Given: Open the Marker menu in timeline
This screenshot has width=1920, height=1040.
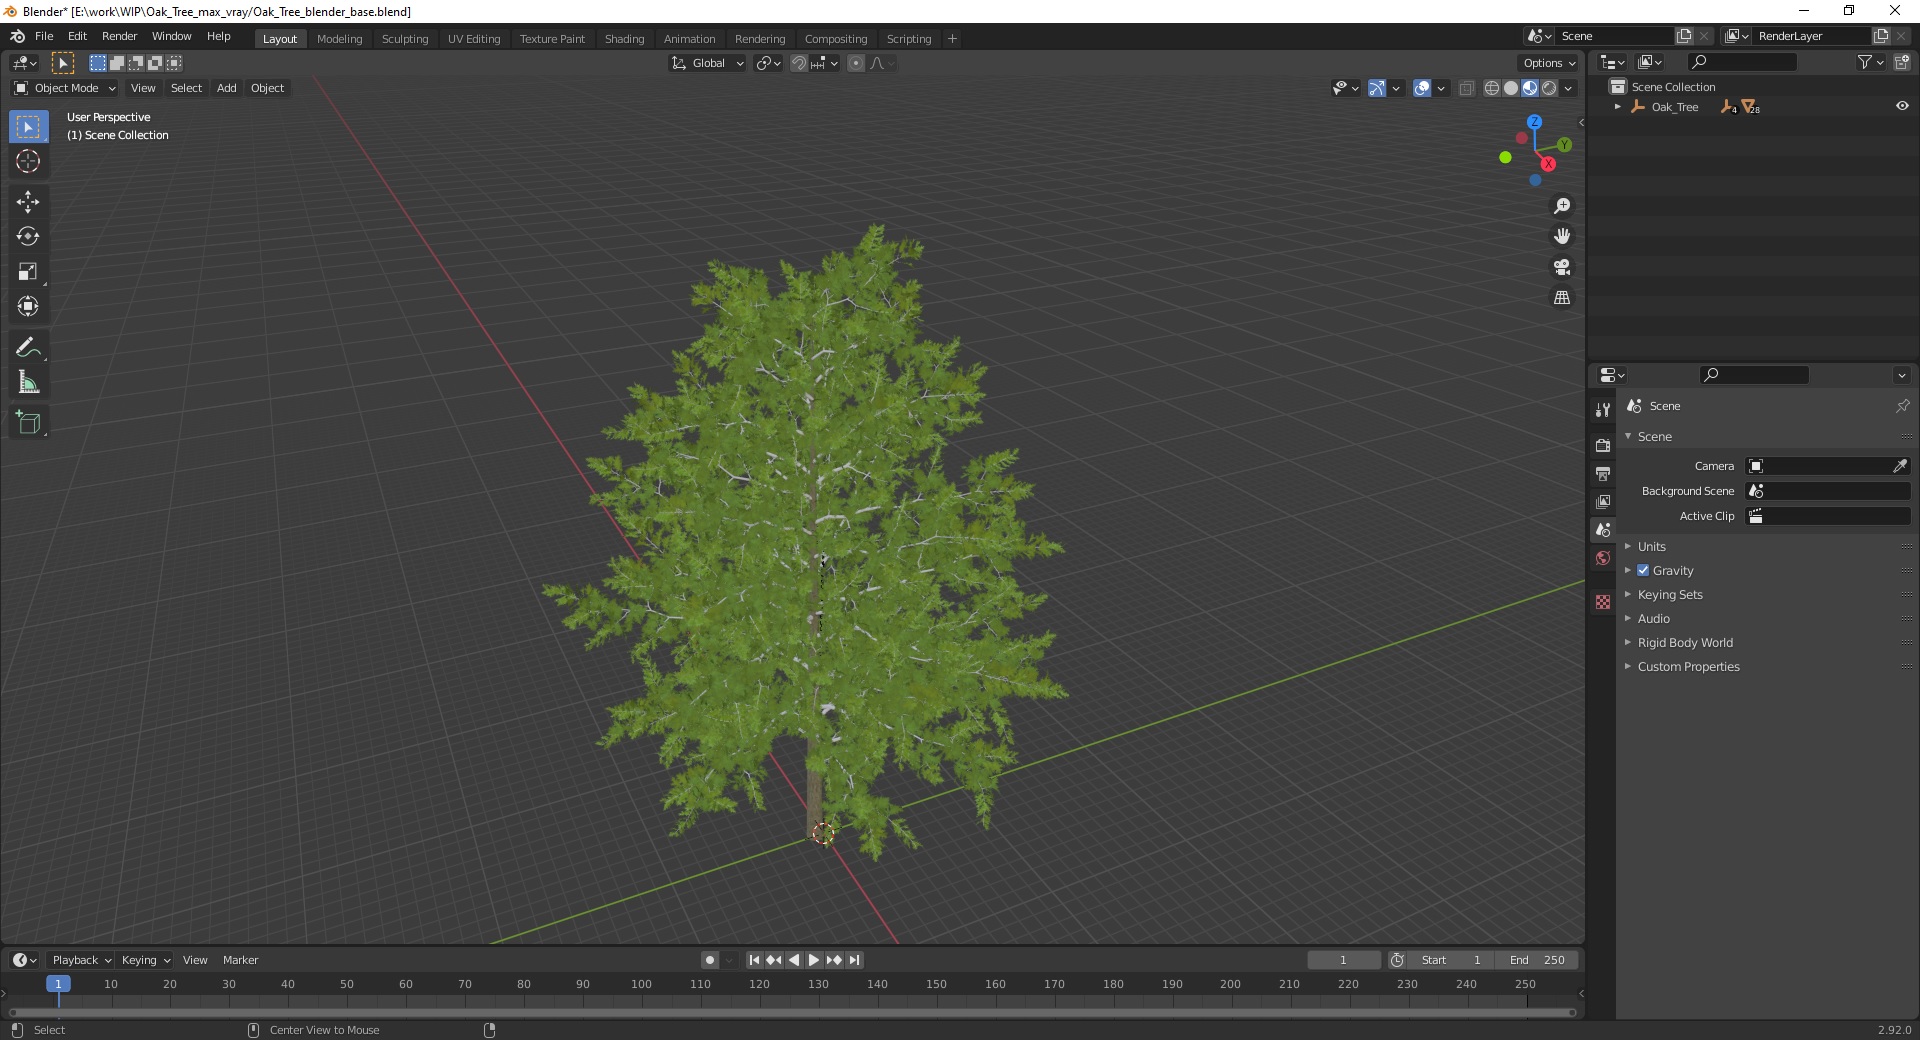Looking at the screenshot, I should pos(240,960).
